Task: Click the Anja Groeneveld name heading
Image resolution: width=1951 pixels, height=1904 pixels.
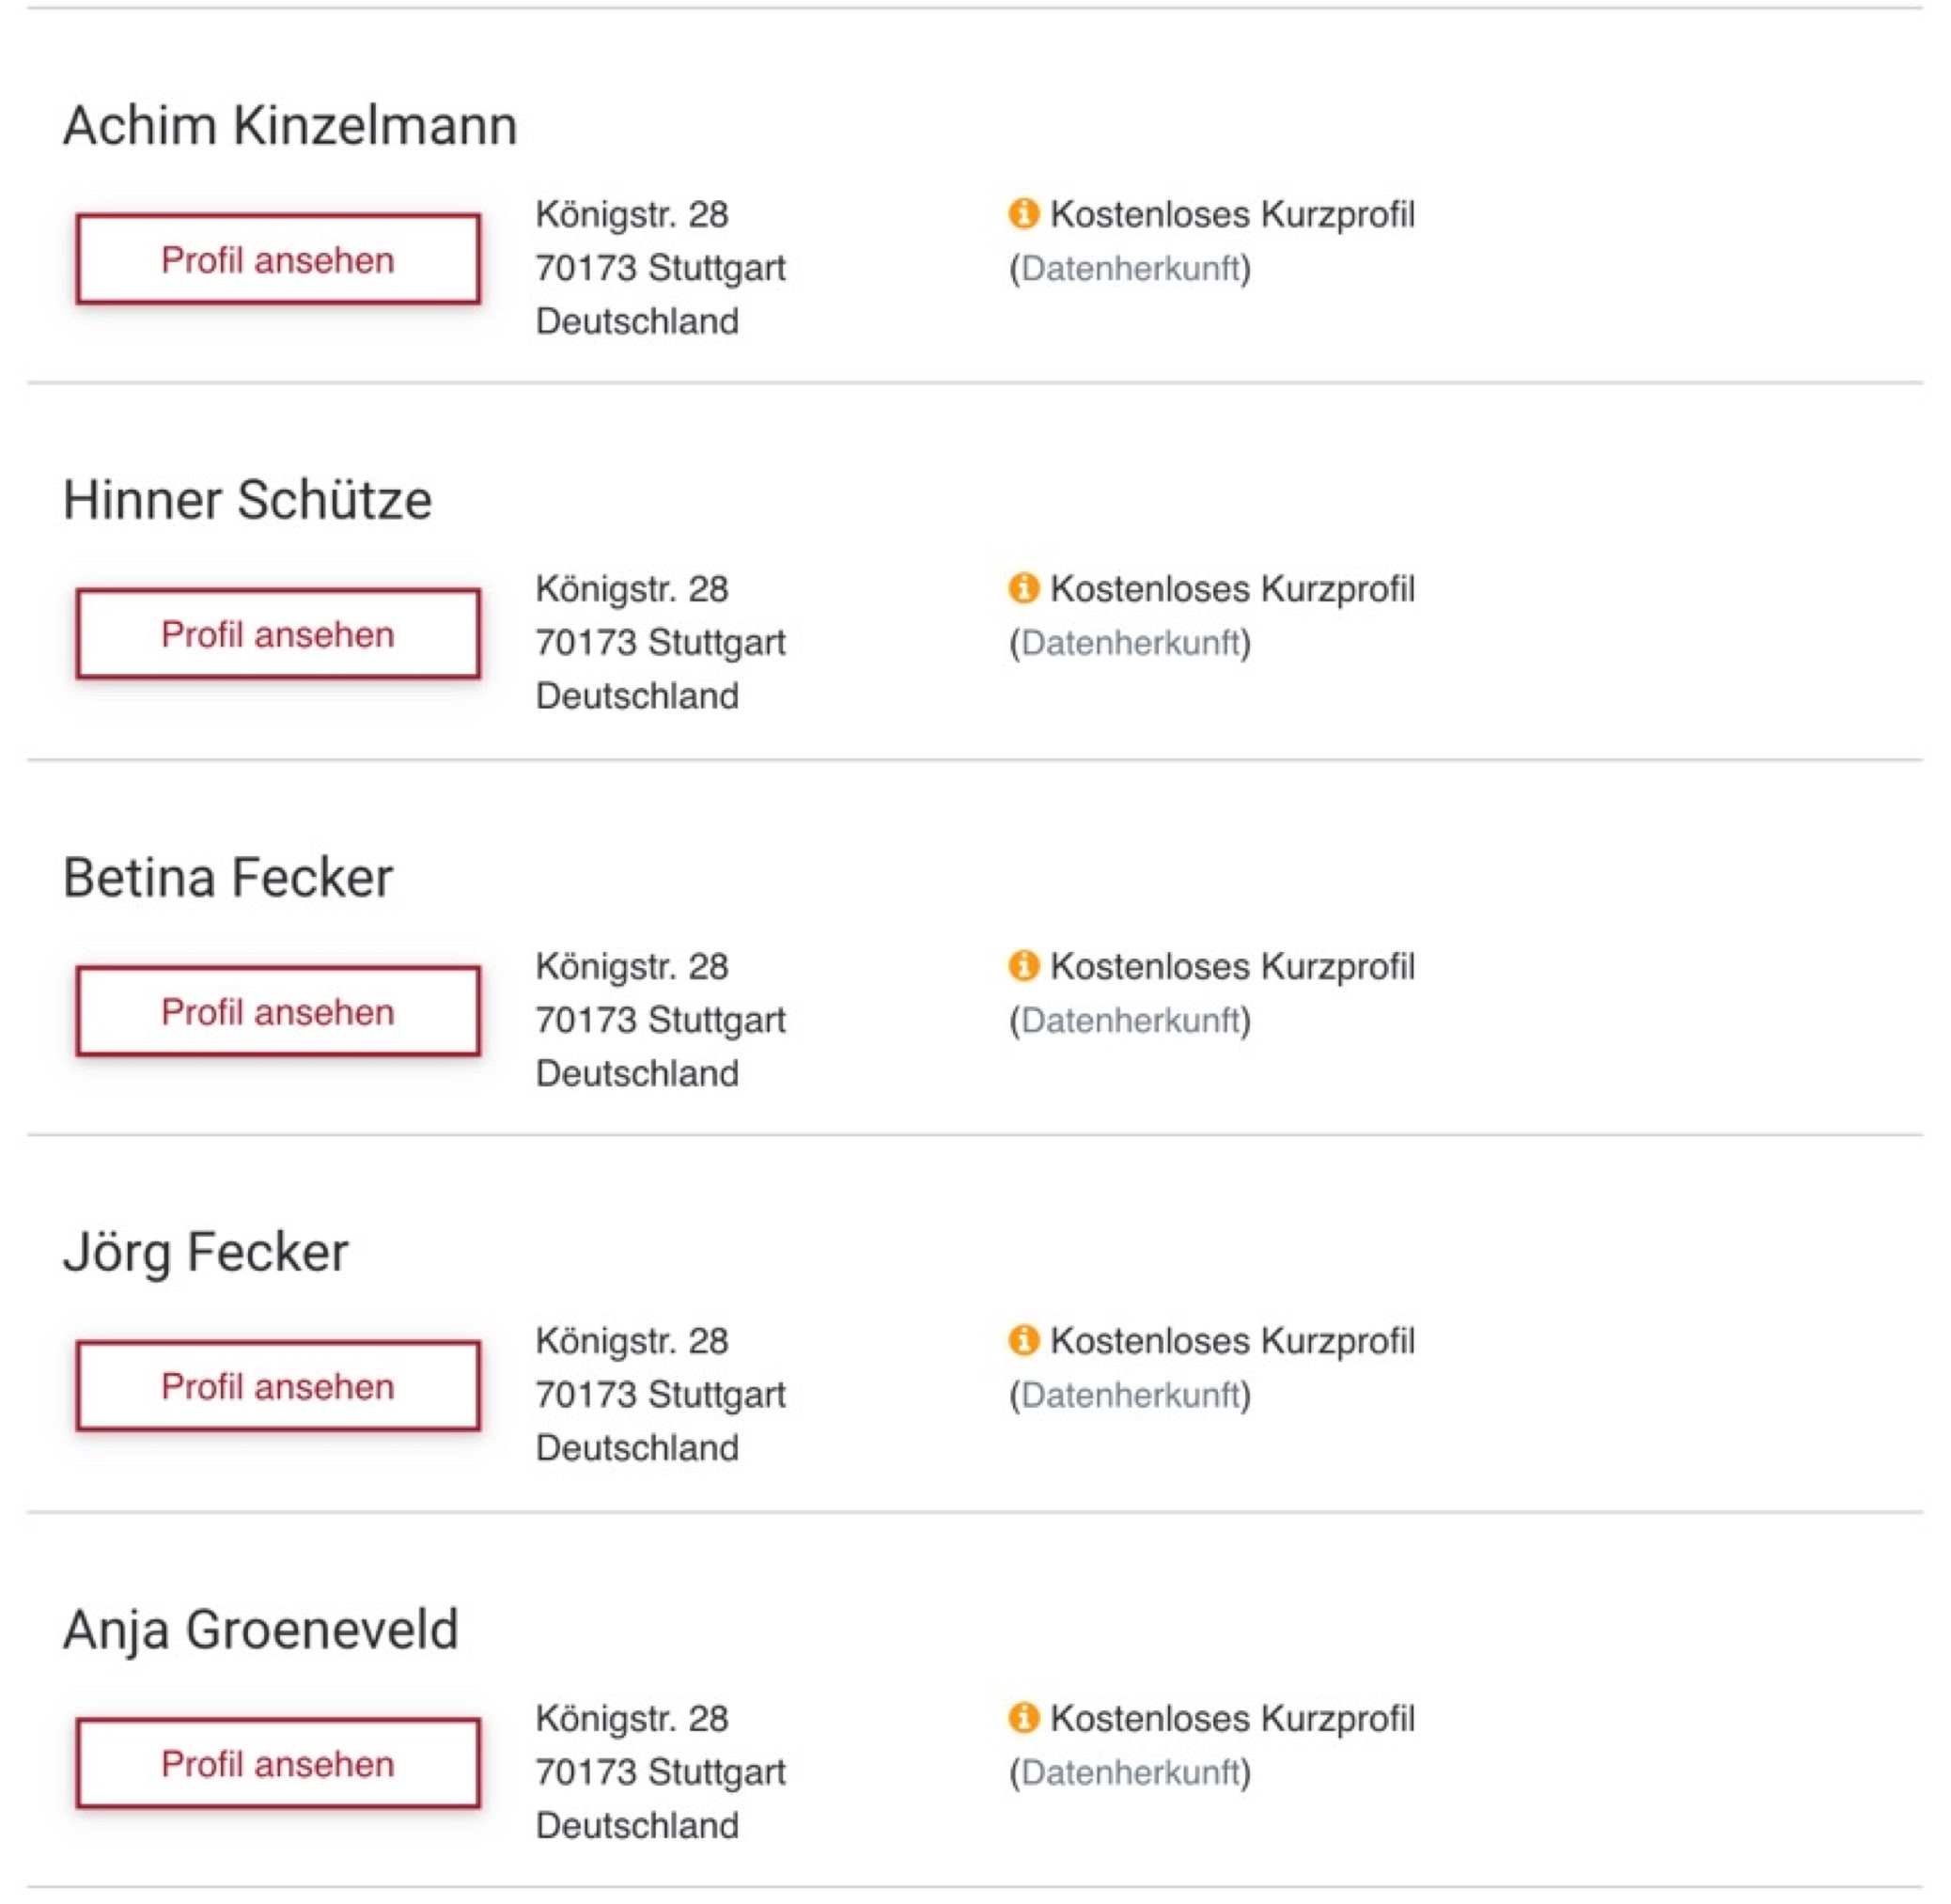Action: click(x=261, y=1629)
